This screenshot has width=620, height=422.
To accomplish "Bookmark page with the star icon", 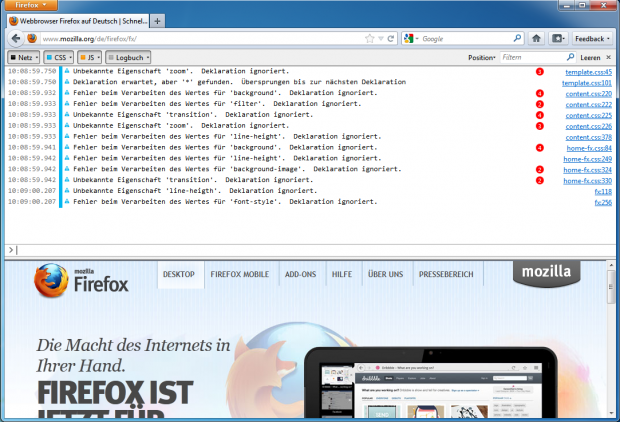I will tap(369, 38).
